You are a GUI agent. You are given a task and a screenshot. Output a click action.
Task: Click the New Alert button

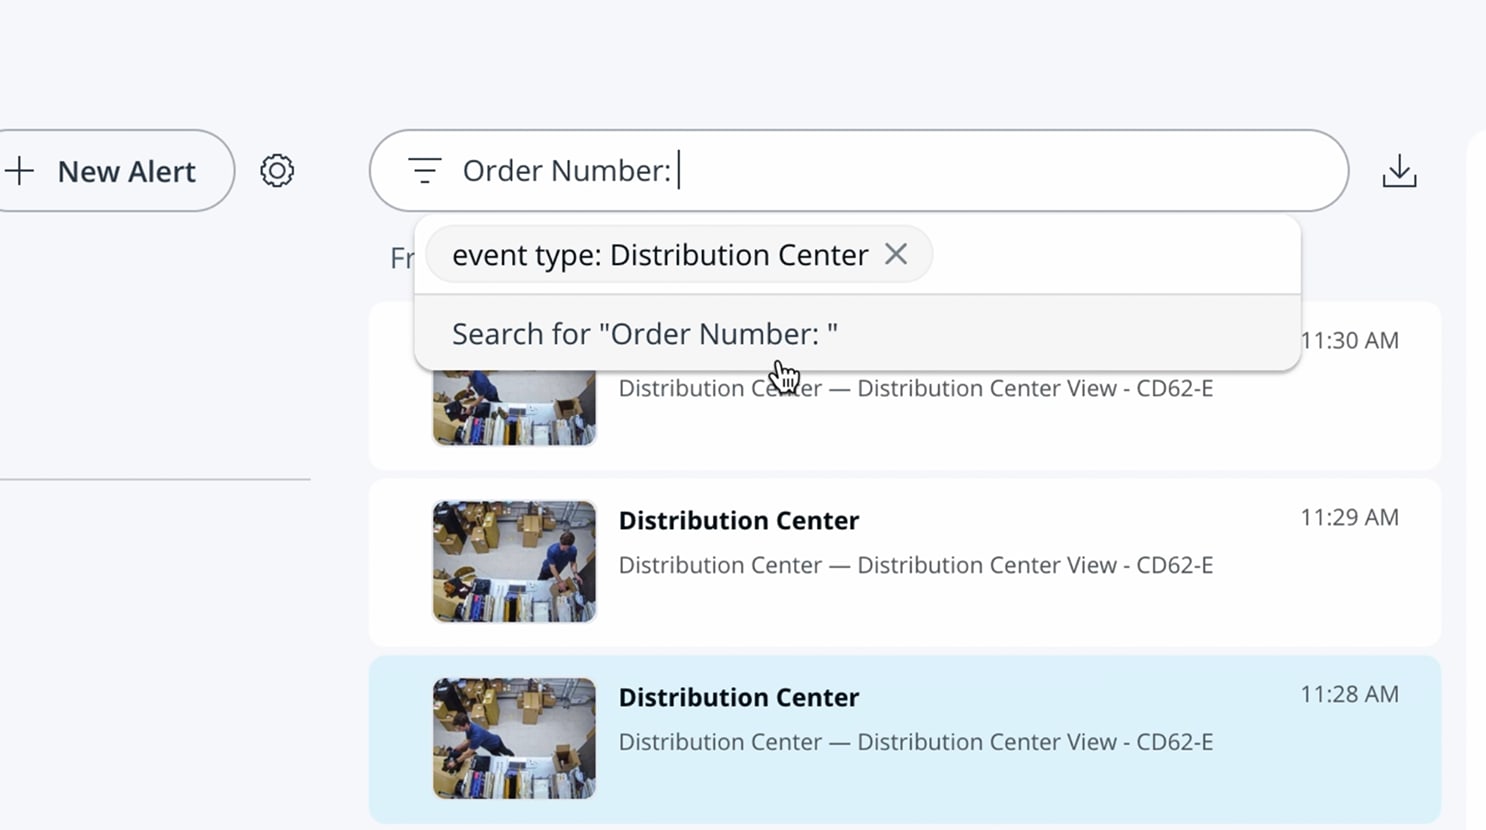[116, 171]
